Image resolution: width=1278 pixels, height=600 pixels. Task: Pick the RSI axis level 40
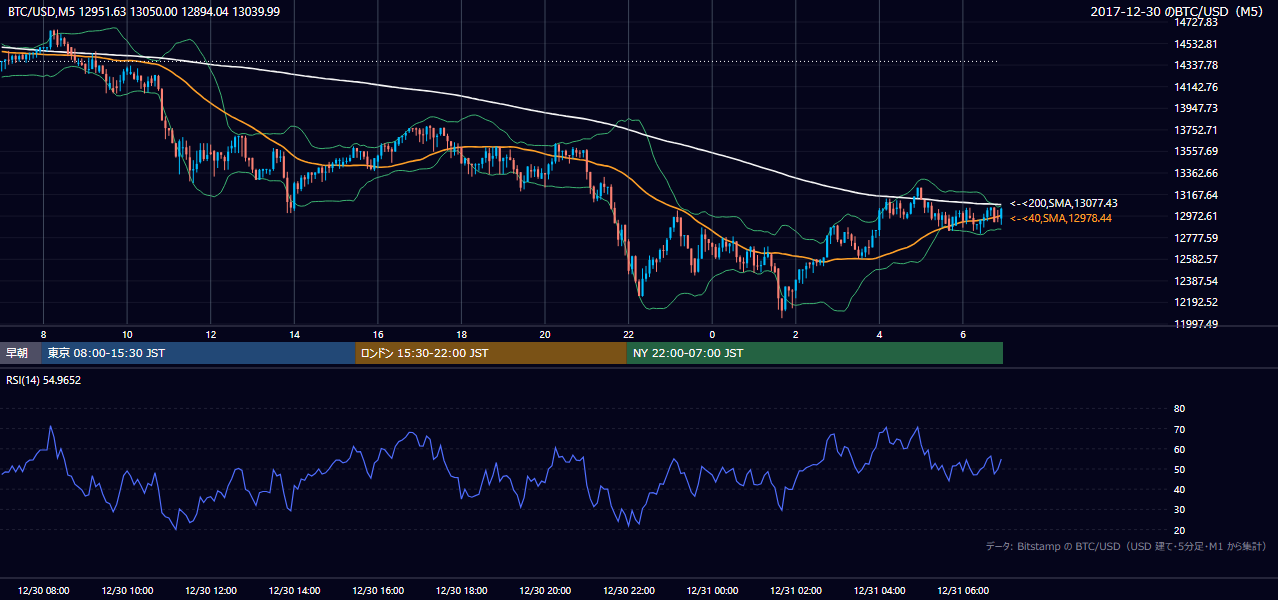coord(1179,489)
